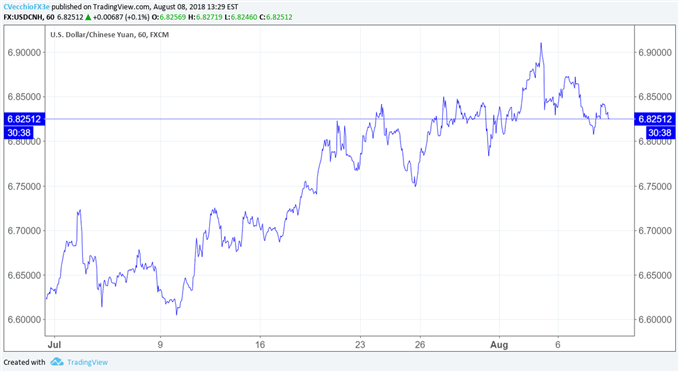
Task: Click the price line peak near 6.91
Action: pyautogui.click(x=541, y=44)
